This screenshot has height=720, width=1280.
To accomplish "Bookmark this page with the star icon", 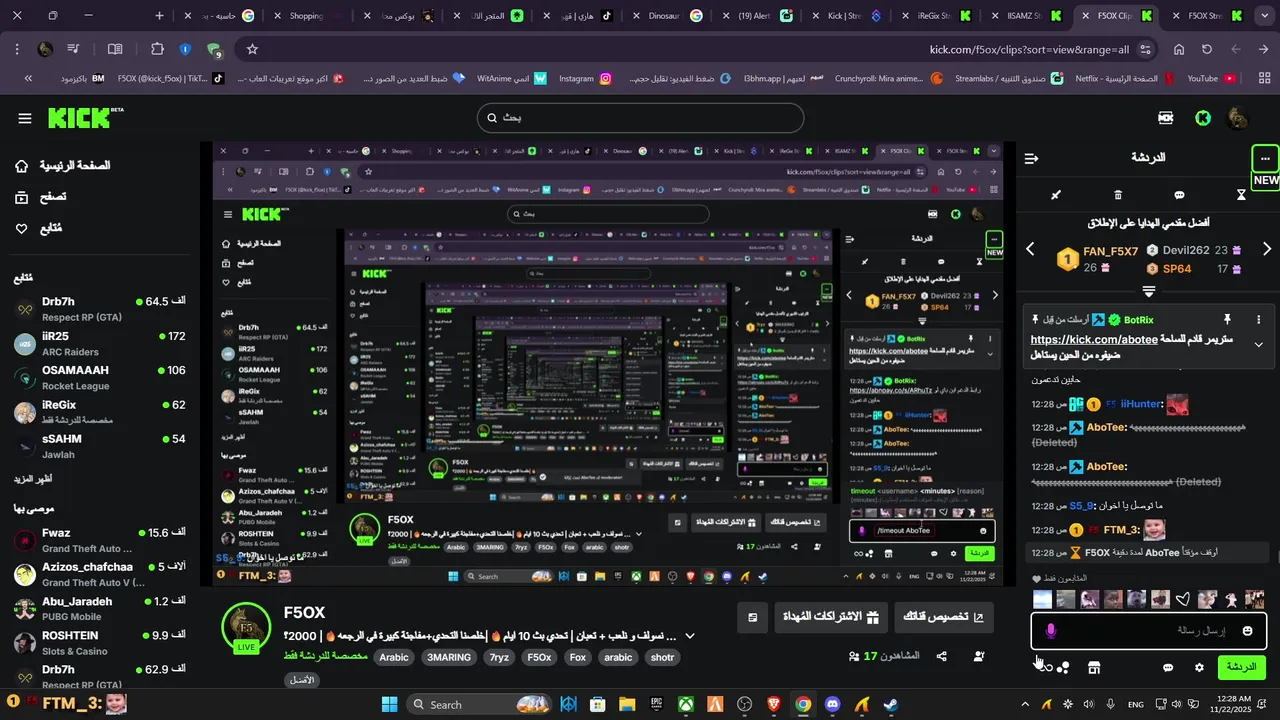I will point(252,49).
